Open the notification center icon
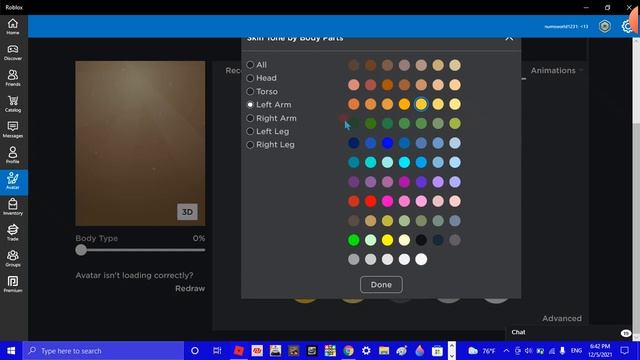The width and height of the screenshot is (640, 360). pyautogui.click(x=624, y=351)
